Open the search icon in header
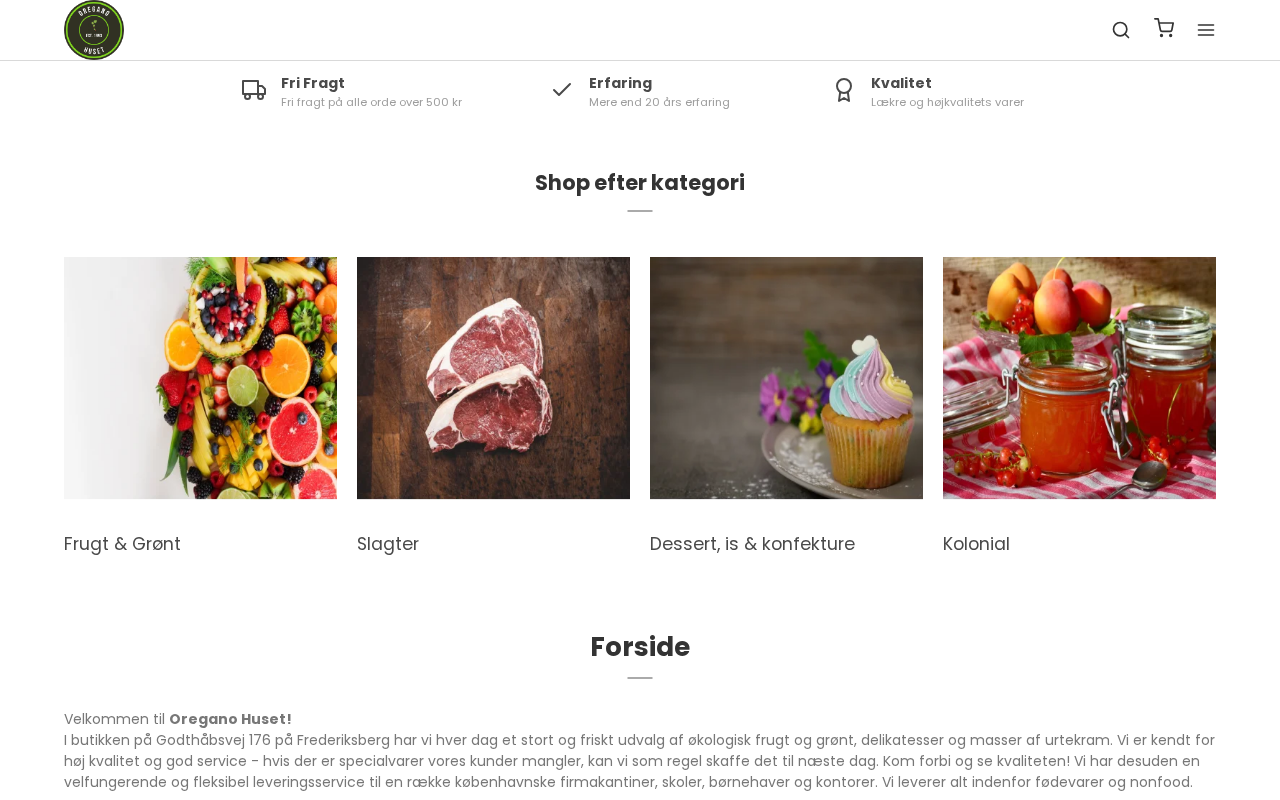Screen dimensions: 1280x800 pyautogui.click(x=1121, y=30)
